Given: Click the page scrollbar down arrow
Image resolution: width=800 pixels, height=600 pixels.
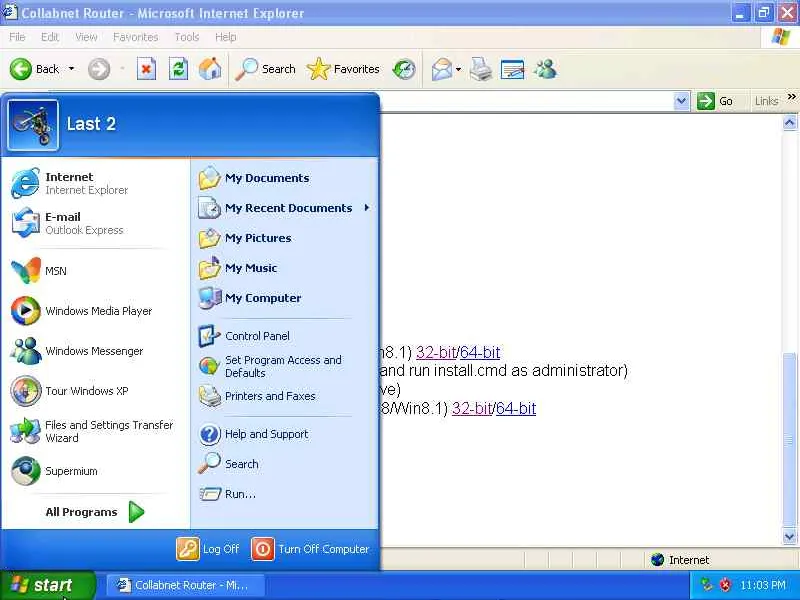Looking at the screenshot, I should click(x=789, y=536).
